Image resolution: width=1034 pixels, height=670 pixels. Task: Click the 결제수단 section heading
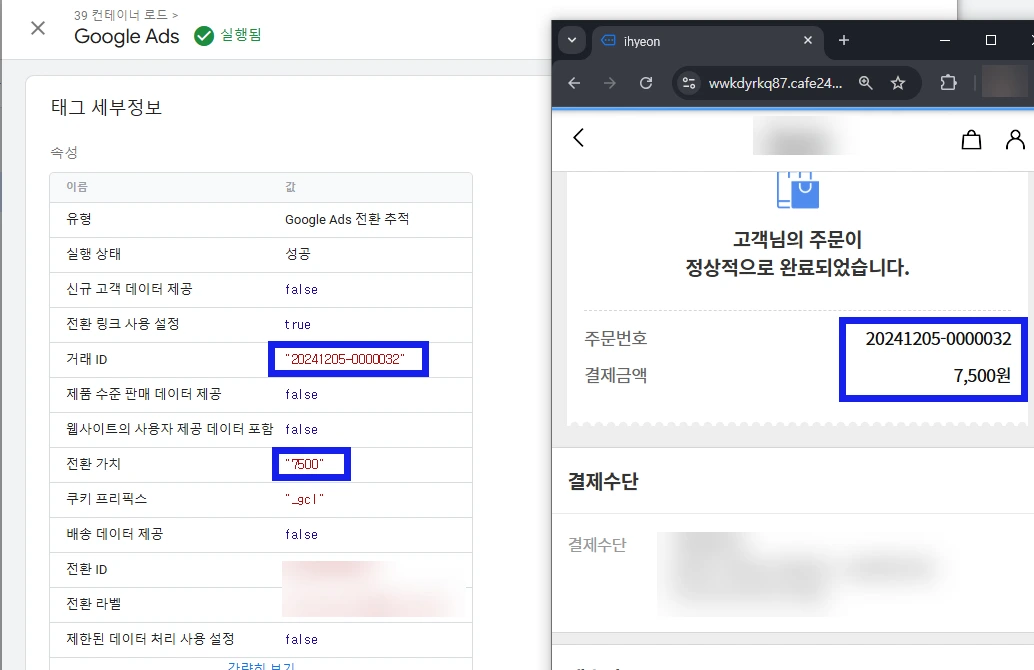pos(603,481)
